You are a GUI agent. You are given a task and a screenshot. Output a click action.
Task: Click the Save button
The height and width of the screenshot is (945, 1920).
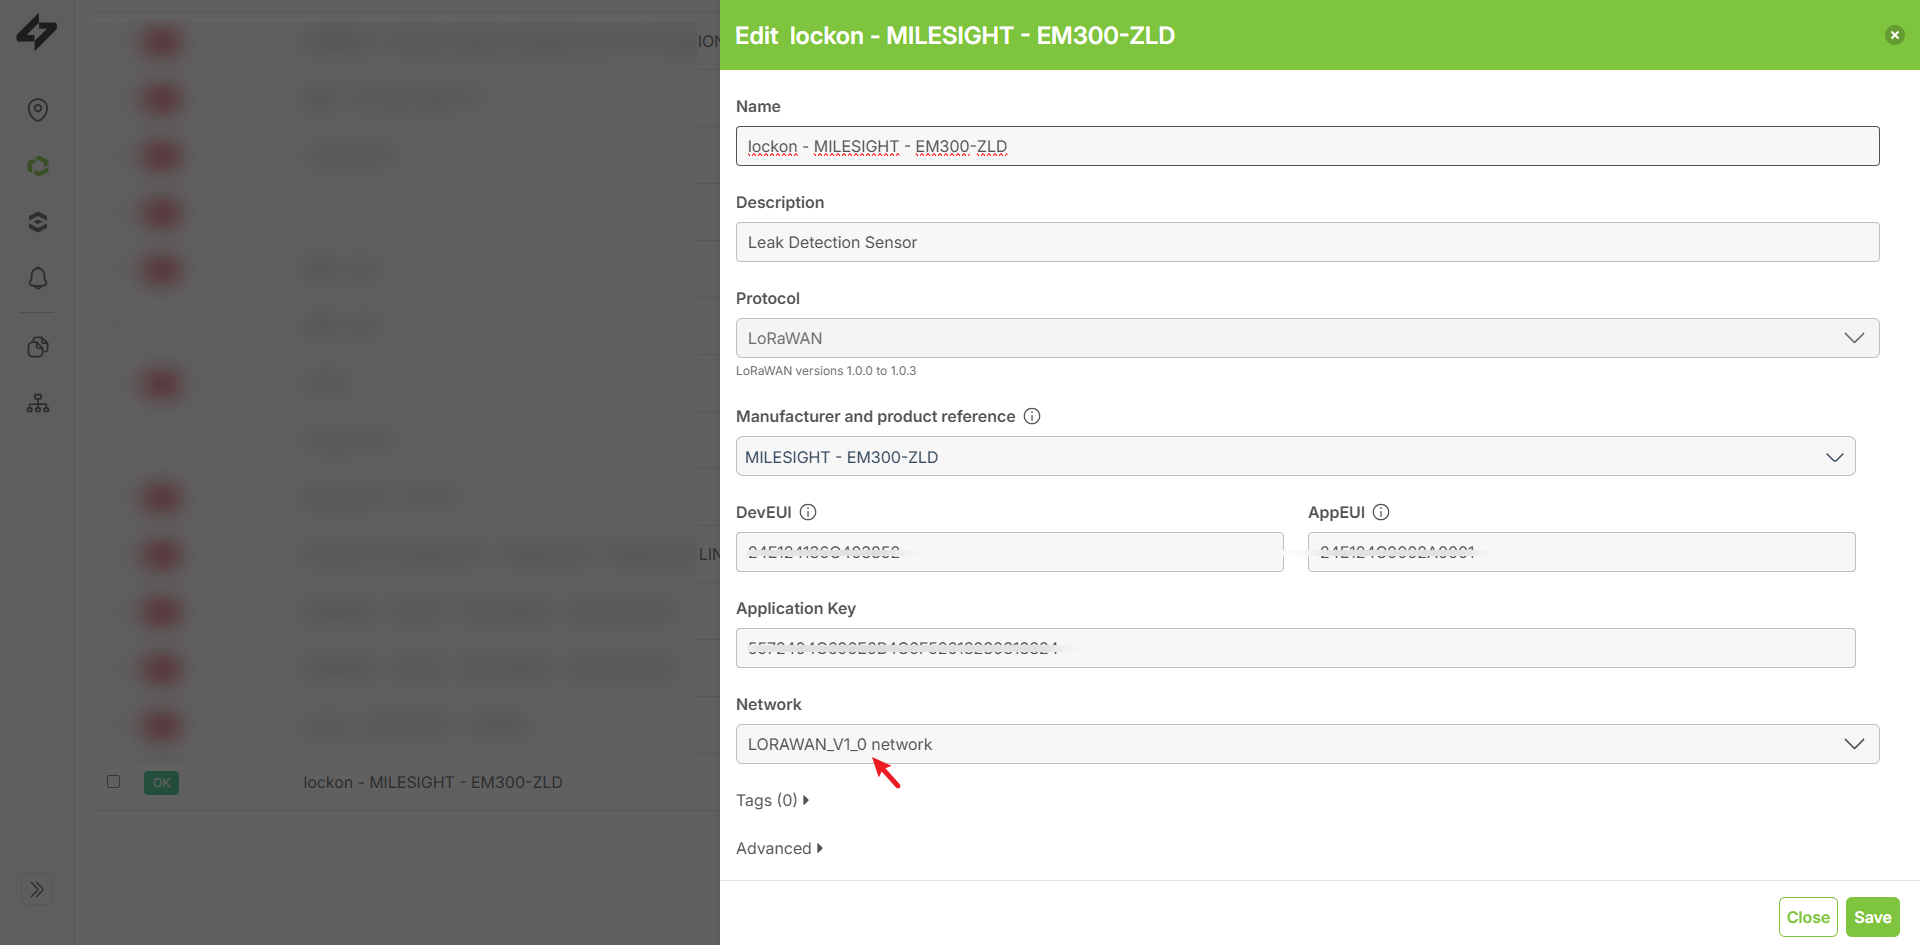[1872, 917]
